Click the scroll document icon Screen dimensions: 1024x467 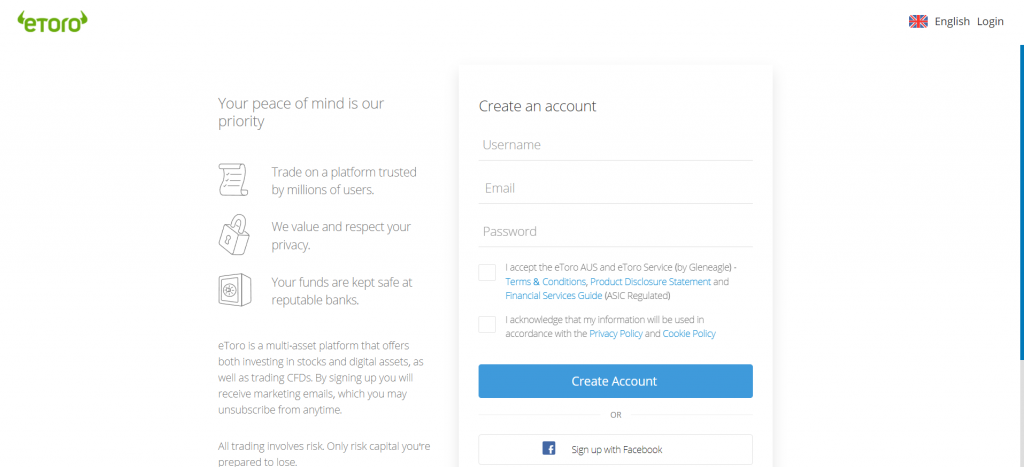point(233,180)
